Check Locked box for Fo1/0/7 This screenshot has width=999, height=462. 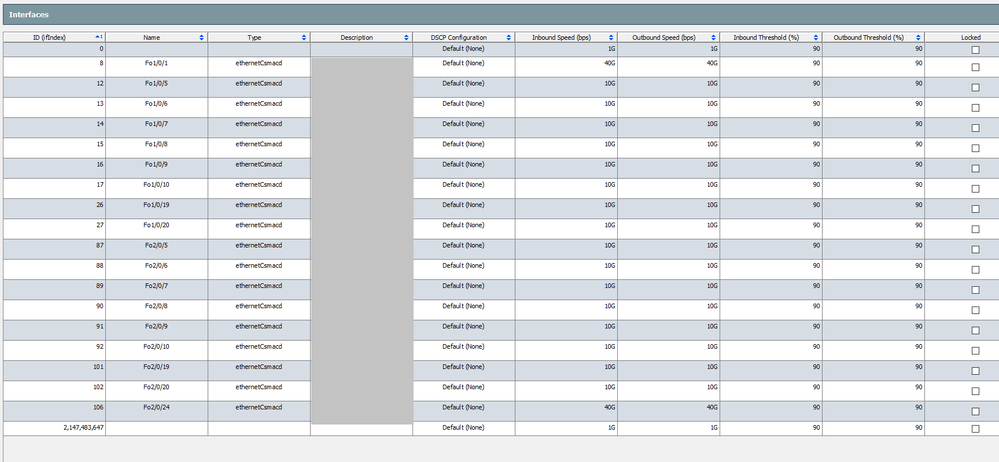coord(975,127)
